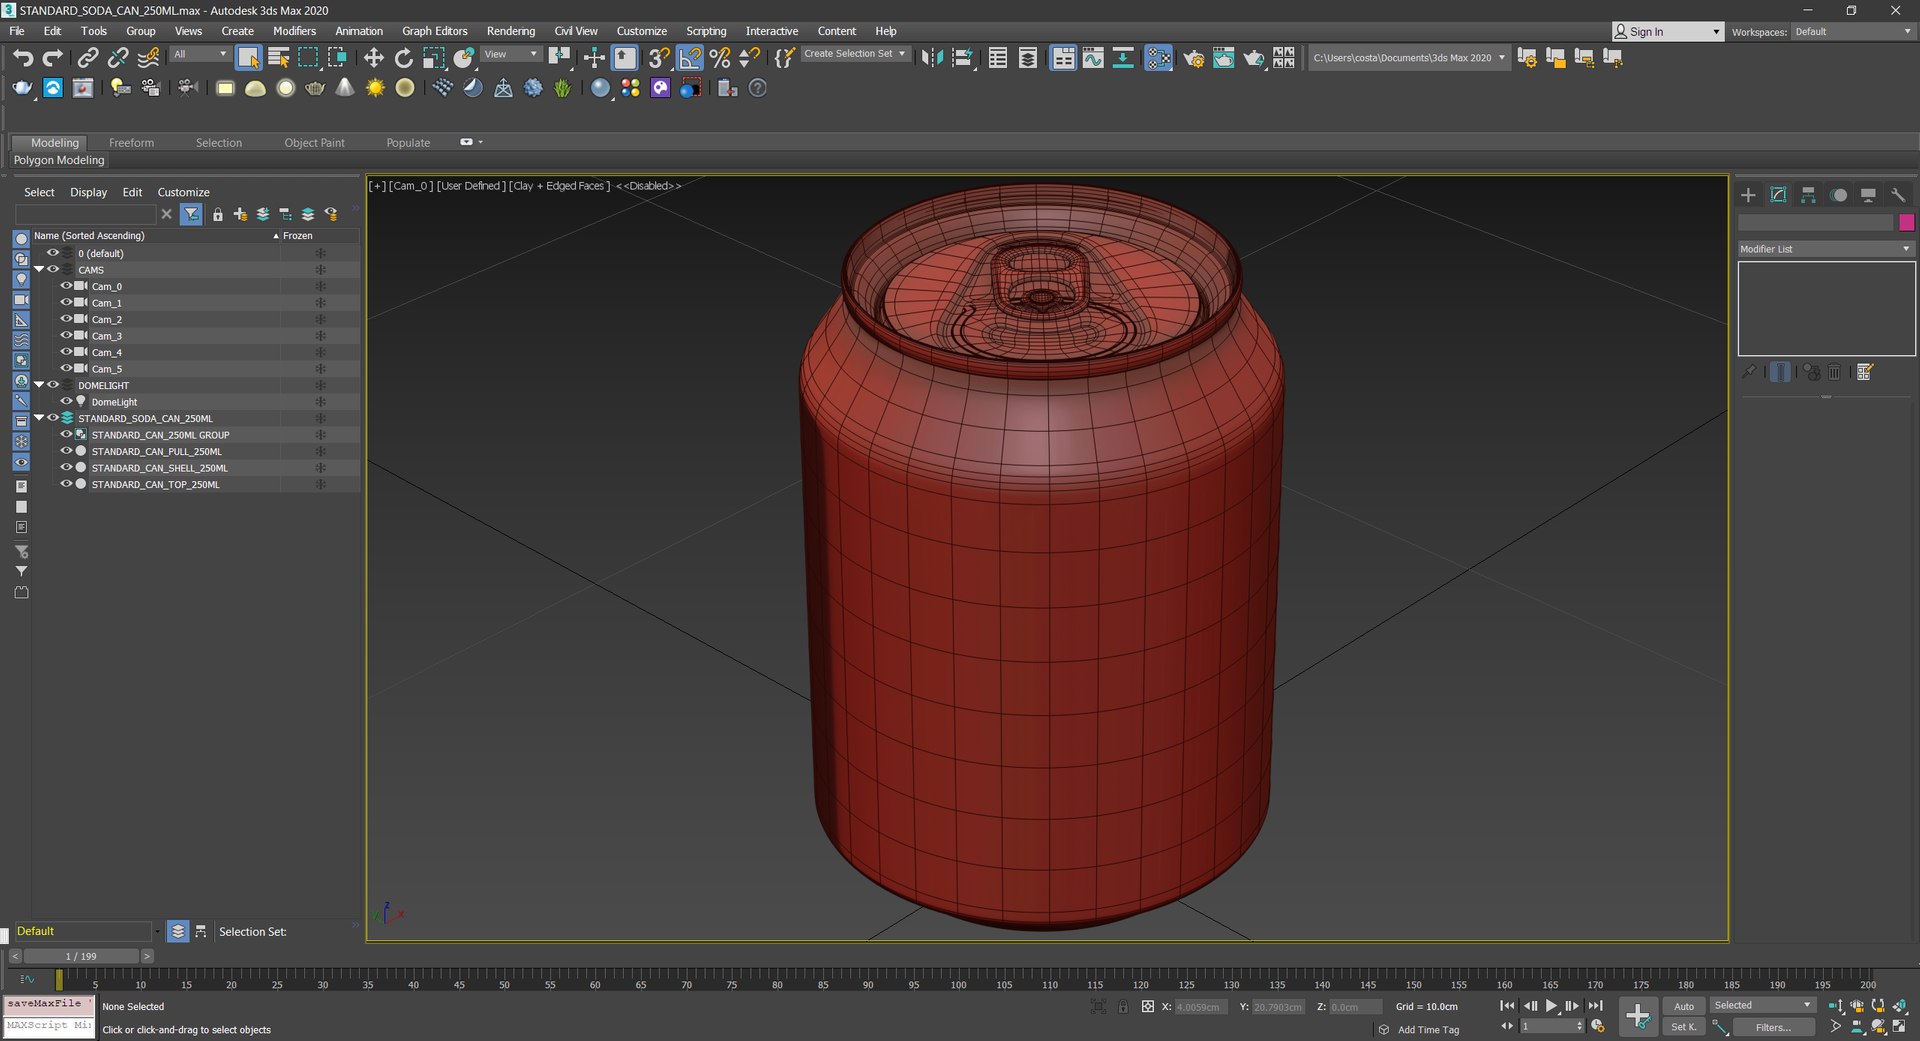Viewport: 1920px width, 1041px height.
Task: Activate the Select and Link tool
Action: (x=88, y=58)
